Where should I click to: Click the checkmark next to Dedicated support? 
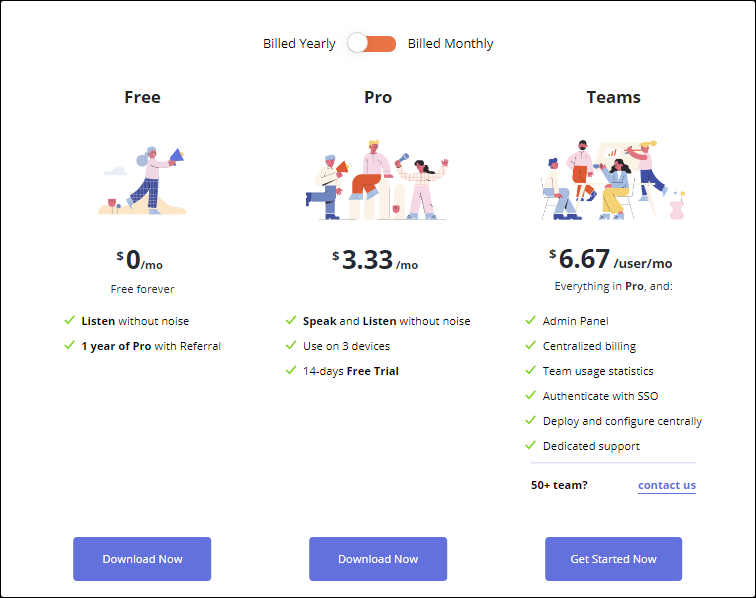[x=530, y=446]
